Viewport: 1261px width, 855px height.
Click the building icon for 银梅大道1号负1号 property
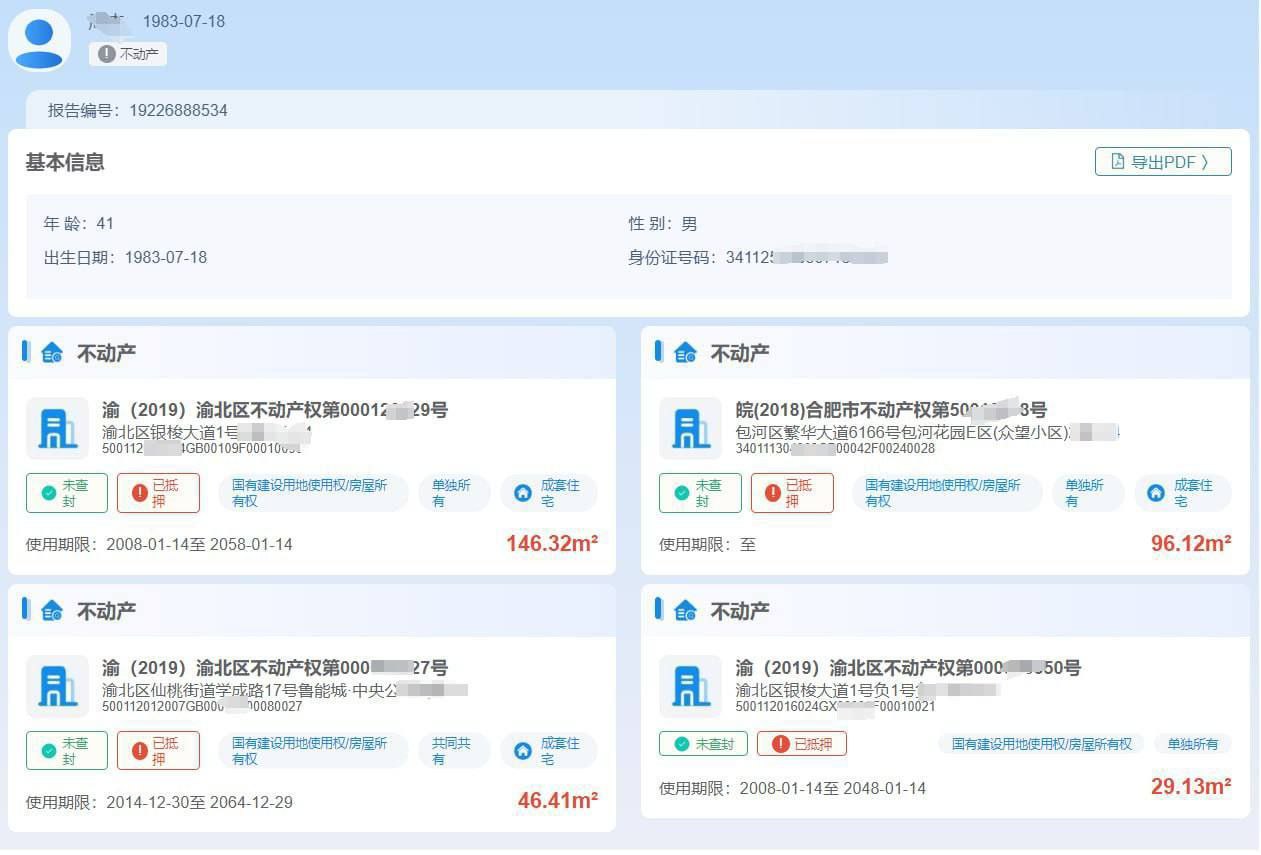pos(691,685)
